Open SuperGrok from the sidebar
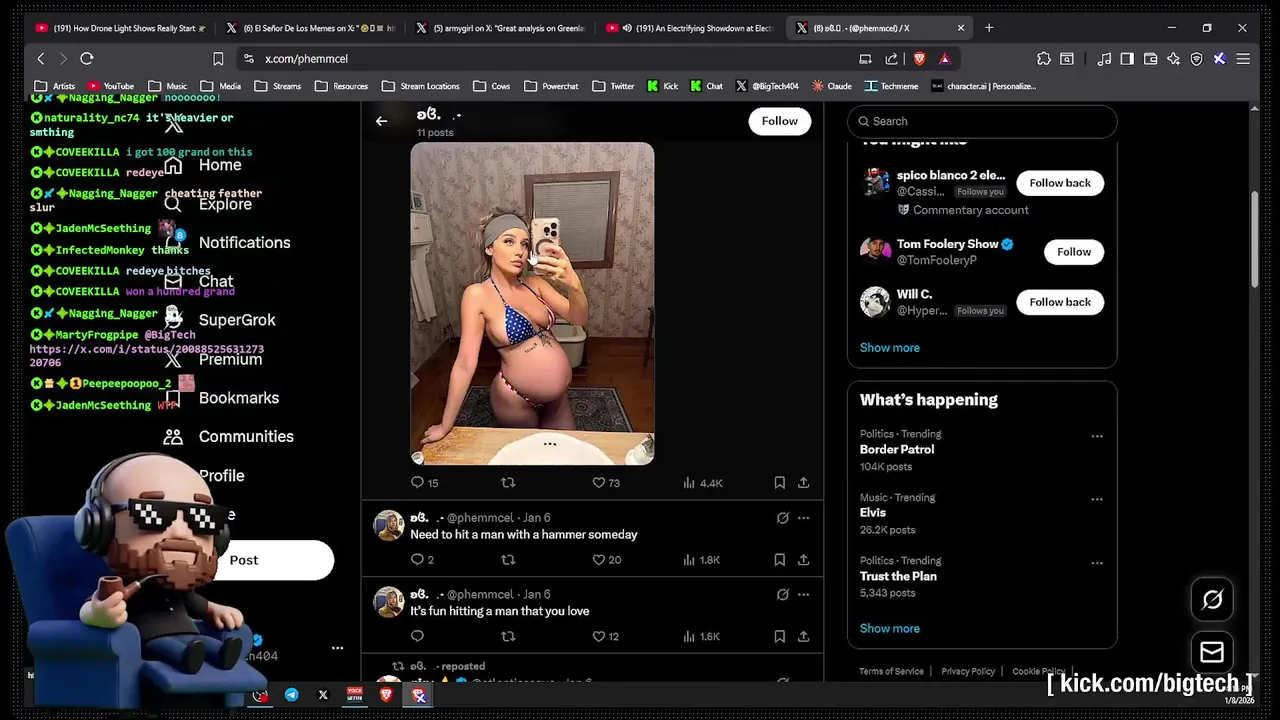The height and width of the screenshot is (720, 1280). [220, 320]
